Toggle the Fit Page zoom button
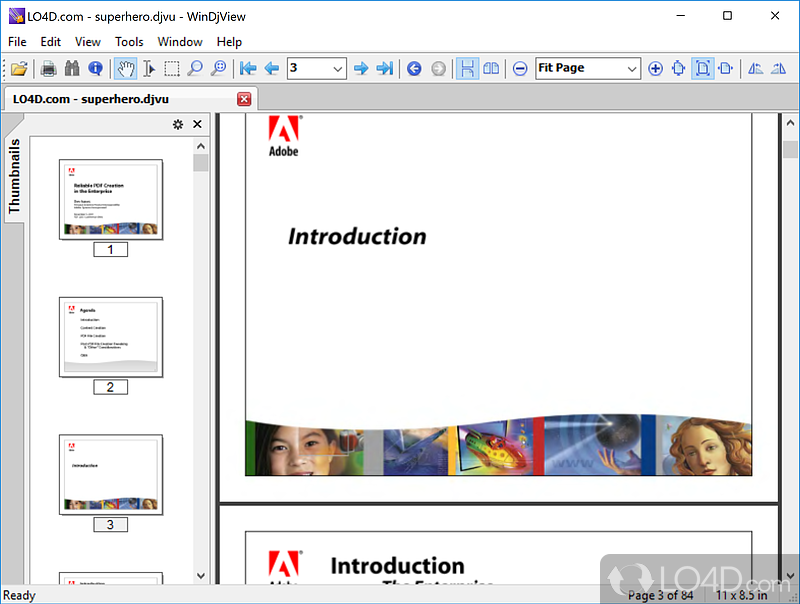800x604 pixels. pyautogui.click(x=703, y=68)
